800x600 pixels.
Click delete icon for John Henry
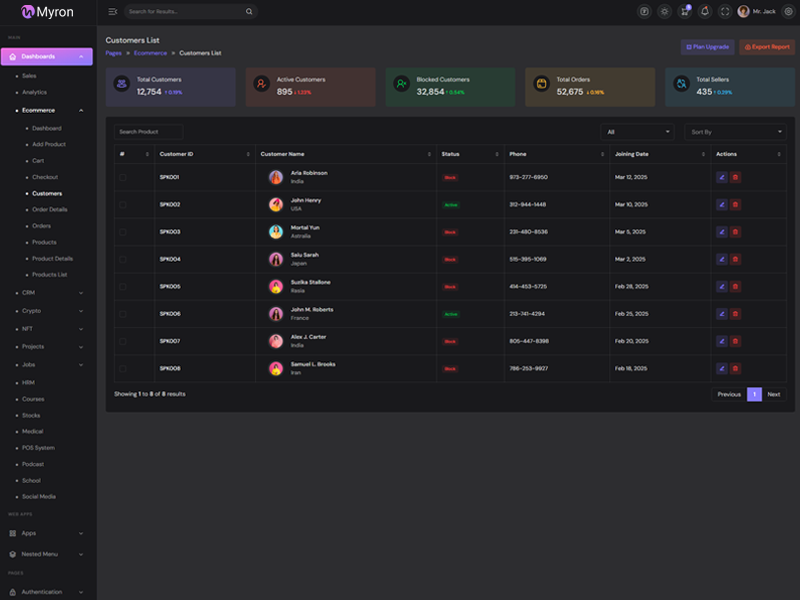click(735, 204)
